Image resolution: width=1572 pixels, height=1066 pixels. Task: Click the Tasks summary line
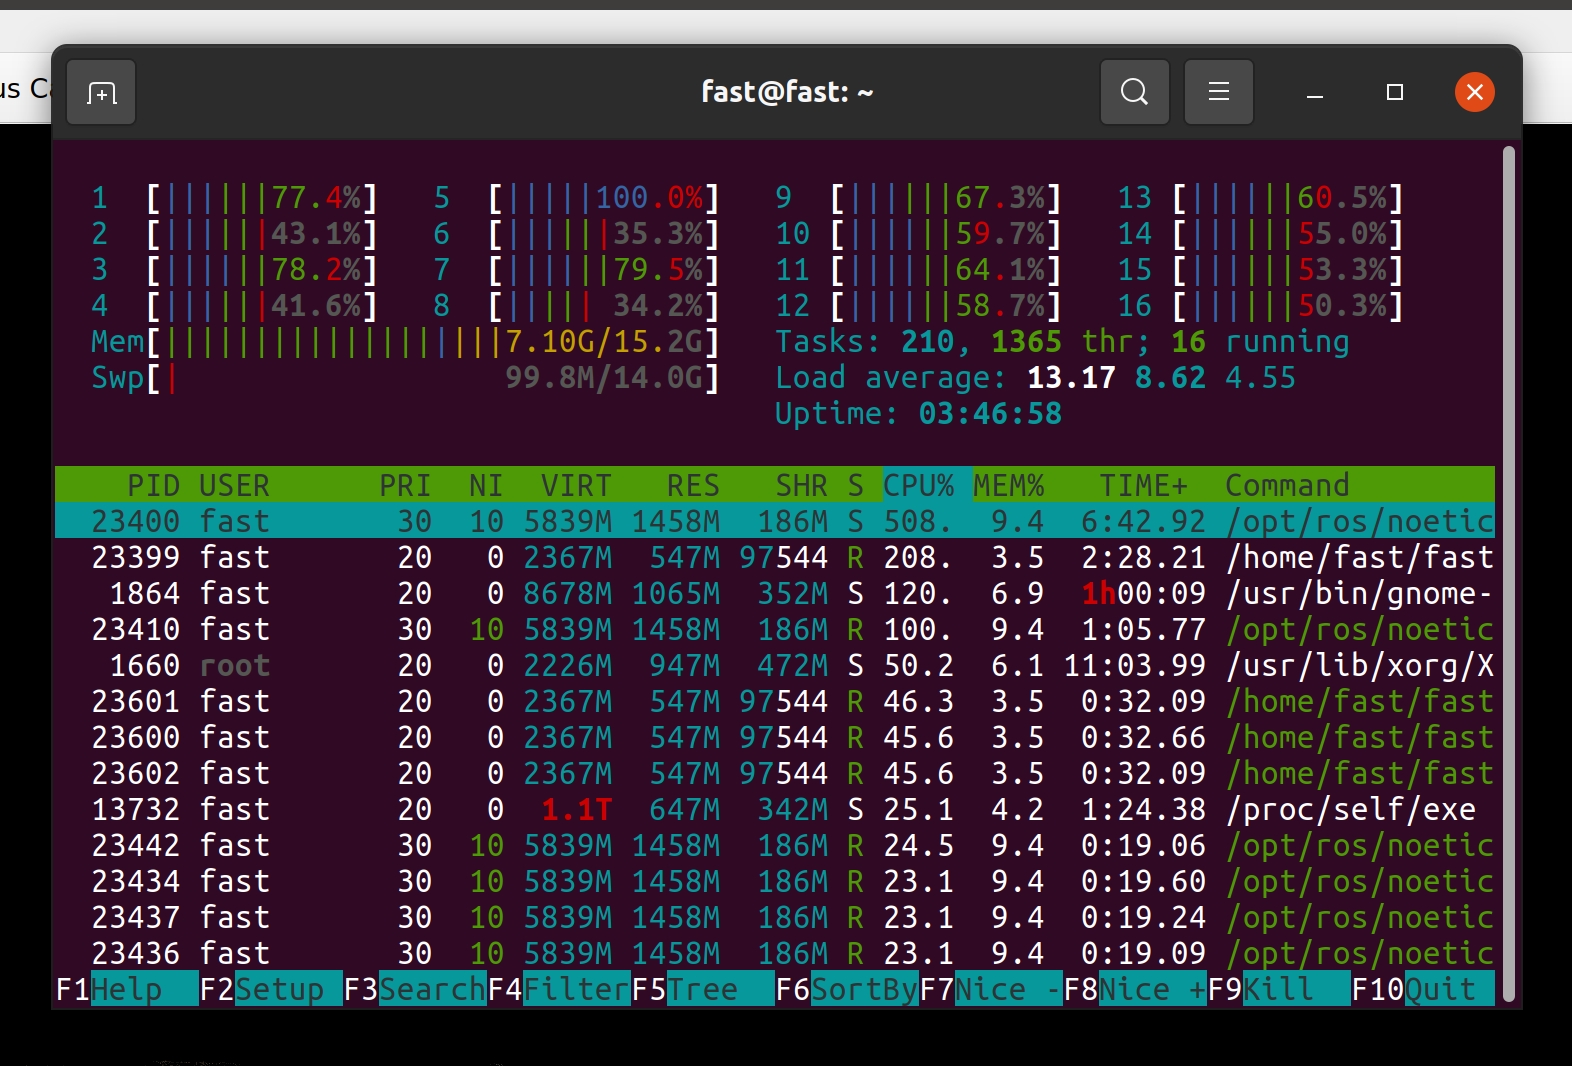[x=1062, y=341]
